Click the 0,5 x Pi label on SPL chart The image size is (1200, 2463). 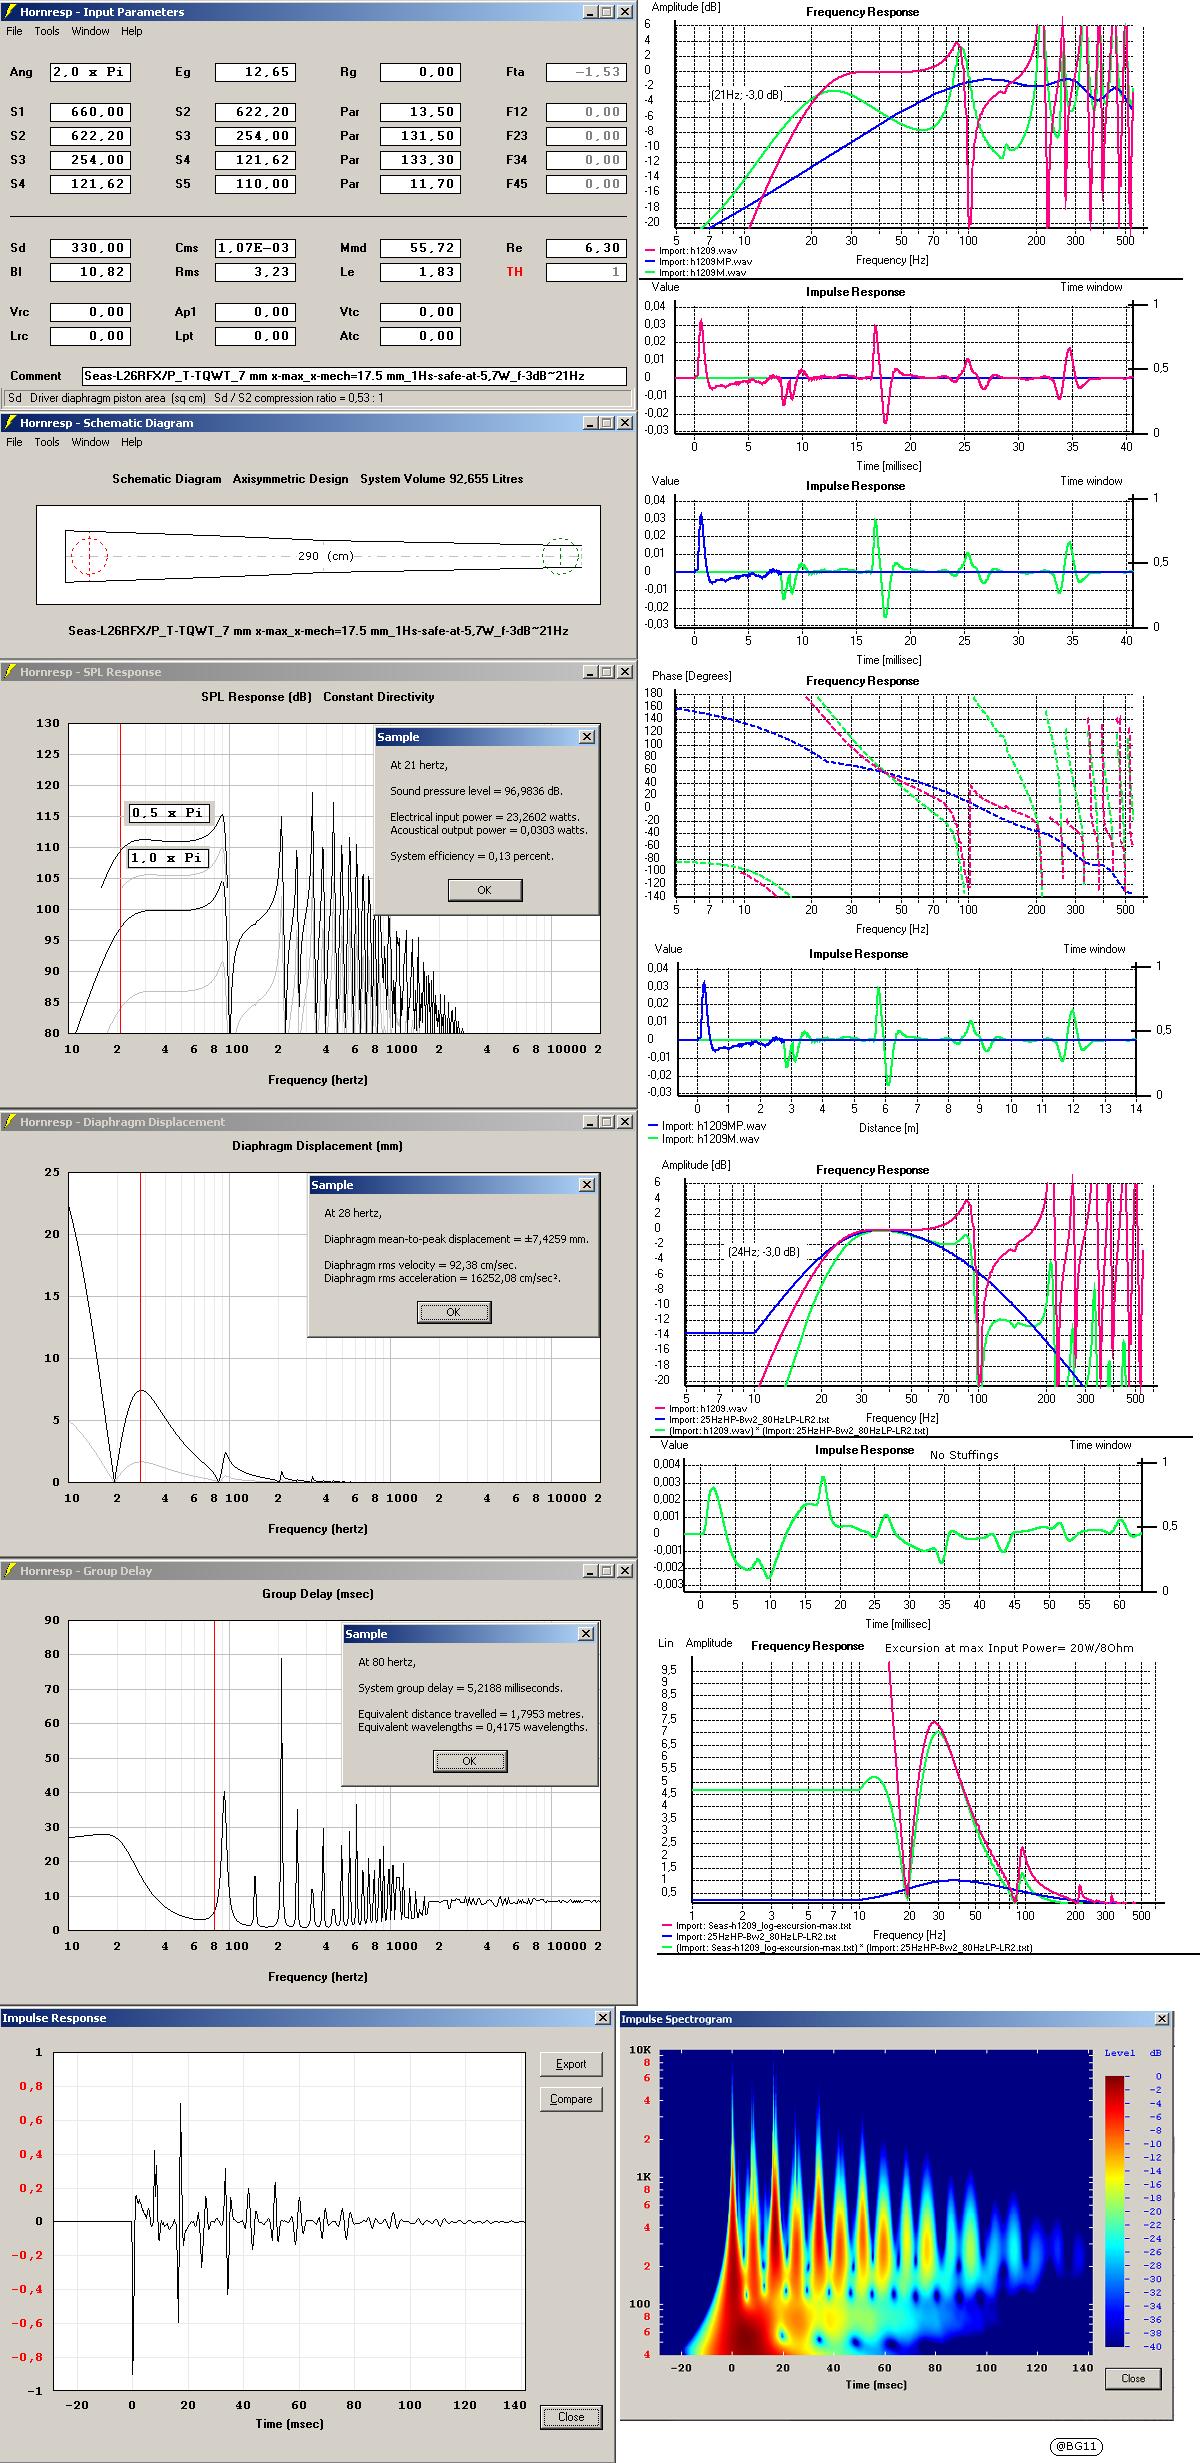[168, 813]
